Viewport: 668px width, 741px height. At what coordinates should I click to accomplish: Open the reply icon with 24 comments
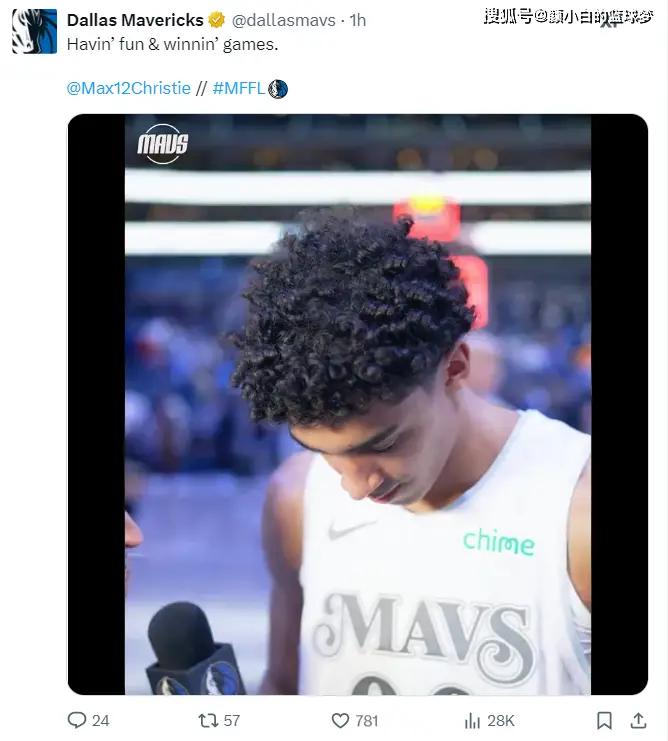tap(77, 720)
